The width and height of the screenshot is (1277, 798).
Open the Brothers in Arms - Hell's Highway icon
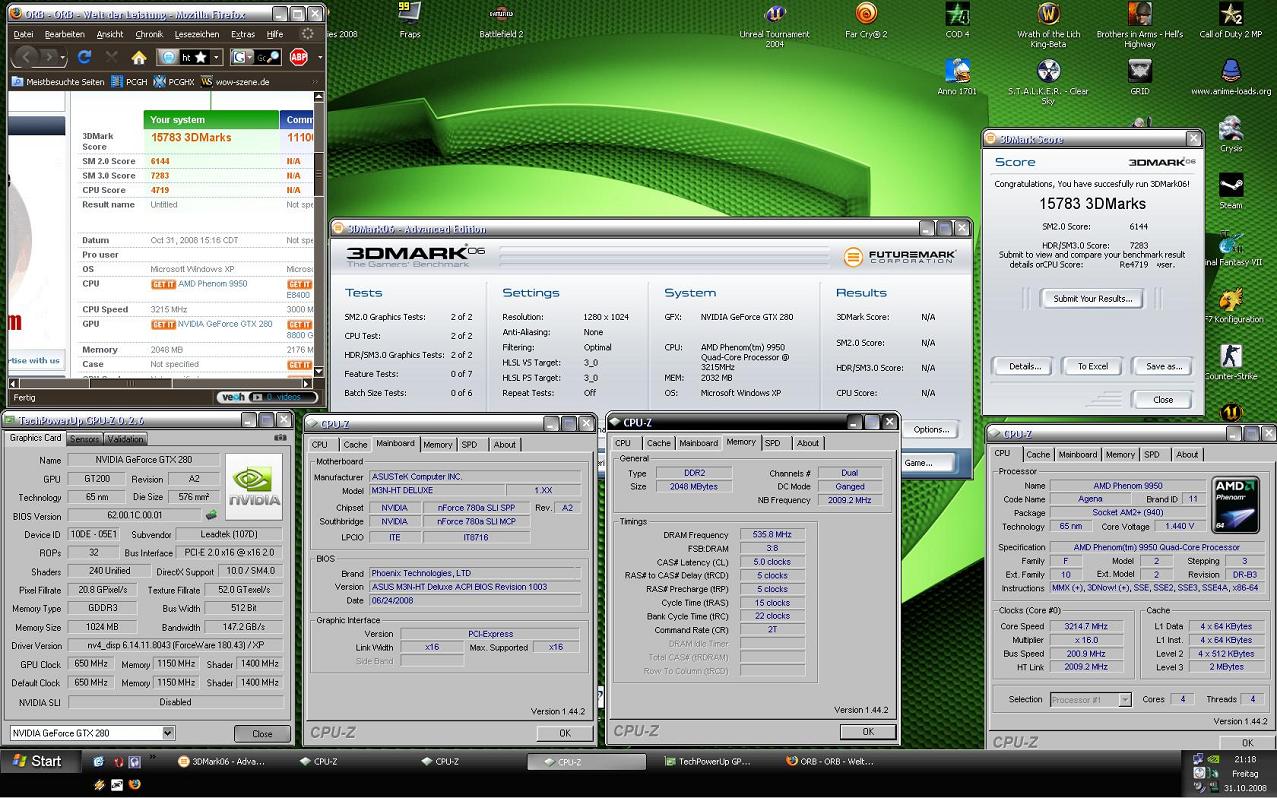(1139, 24)
